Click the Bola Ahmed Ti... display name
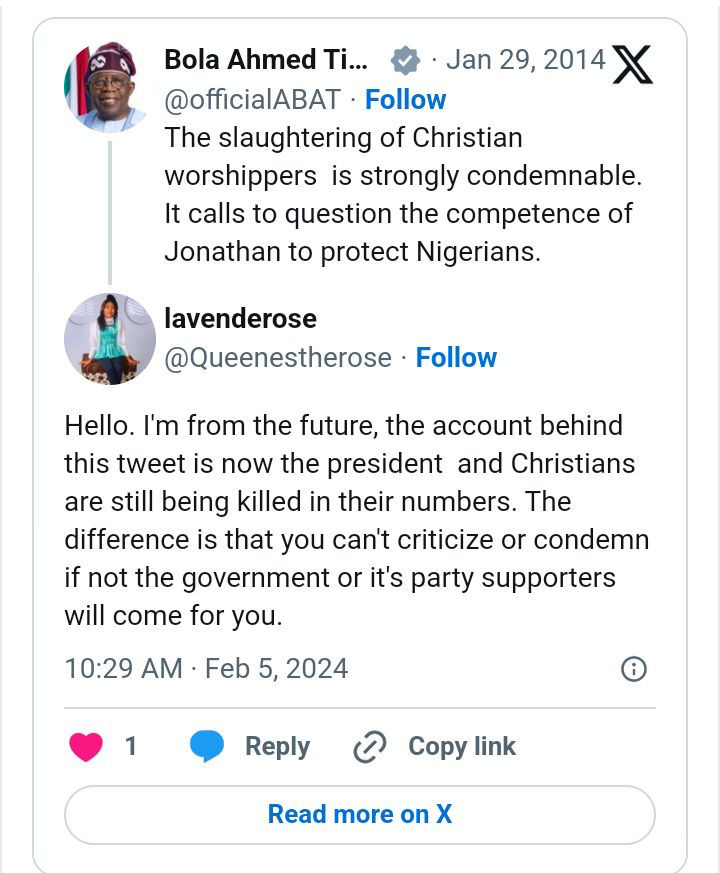This screenshot has height=873, width=720. [266, 60]
